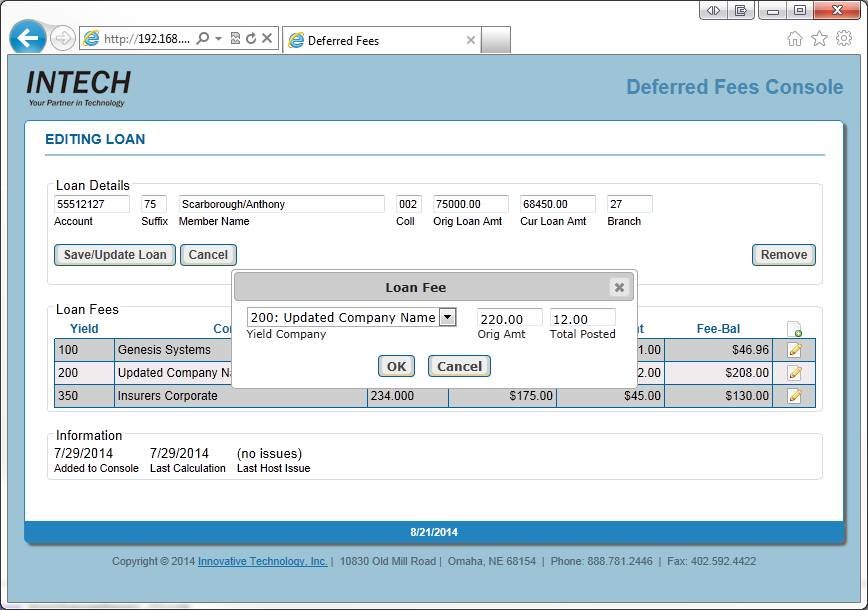Viewport: 868px width, 610px height.
Task: Expand the Yield Company dropdown
Action: click(447, 317)
